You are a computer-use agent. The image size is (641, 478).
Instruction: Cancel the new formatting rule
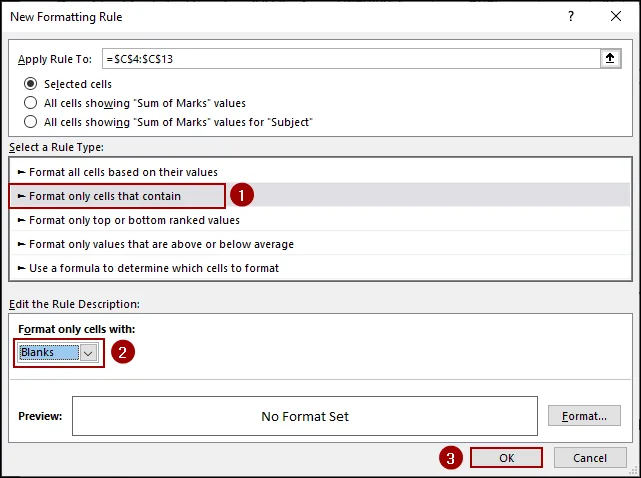coord(590,458)
